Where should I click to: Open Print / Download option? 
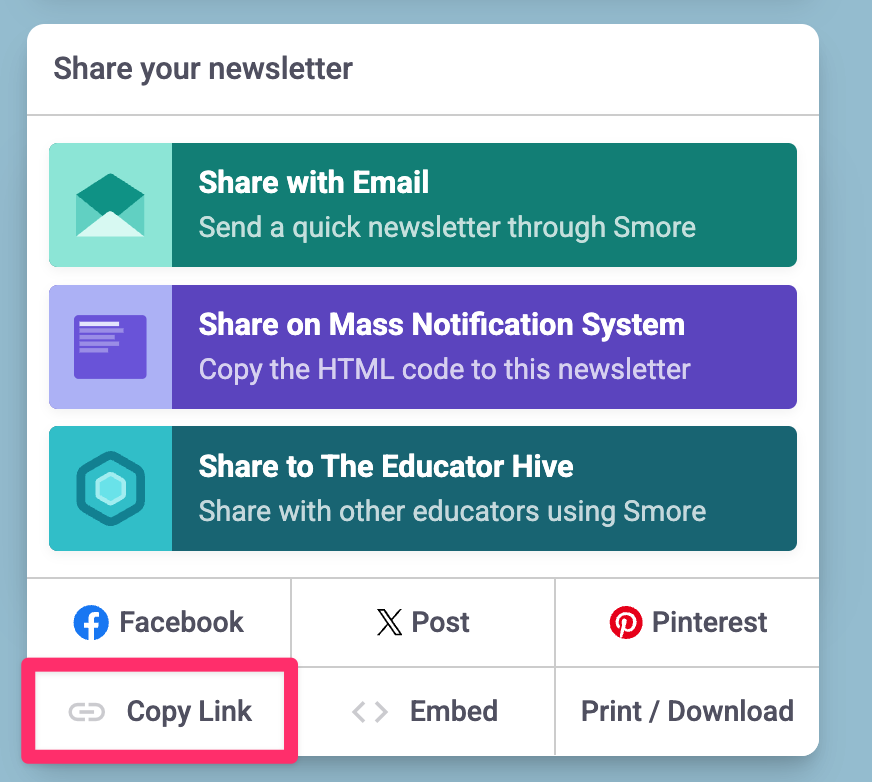coord(687,712)
